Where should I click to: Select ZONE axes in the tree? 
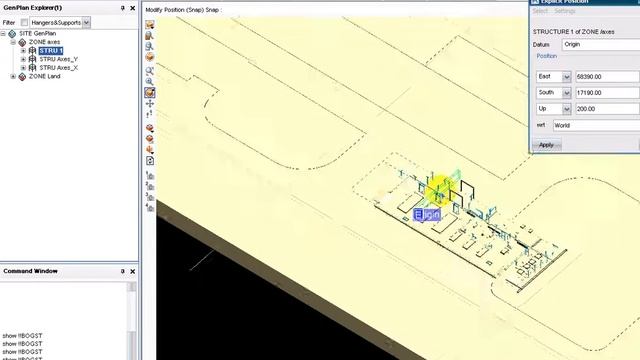44,42
